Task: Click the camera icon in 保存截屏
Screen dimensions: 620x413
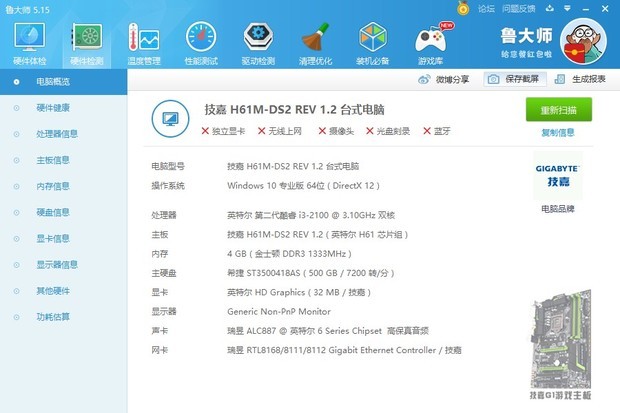Action: [x=493, y=79]
